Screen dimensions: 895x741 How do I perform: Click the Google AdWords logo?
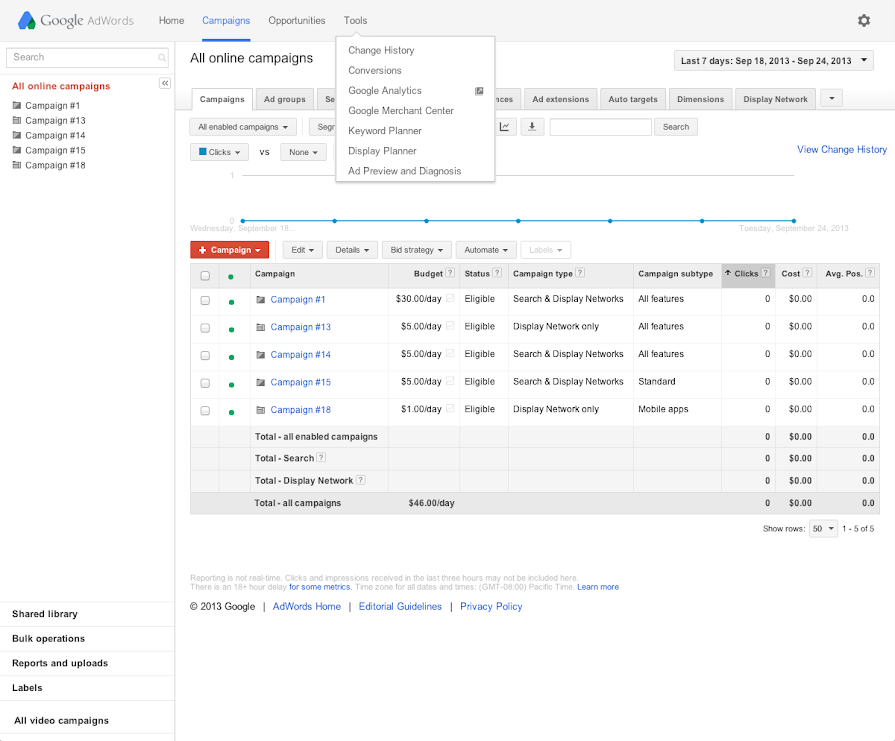coord(78,21)
